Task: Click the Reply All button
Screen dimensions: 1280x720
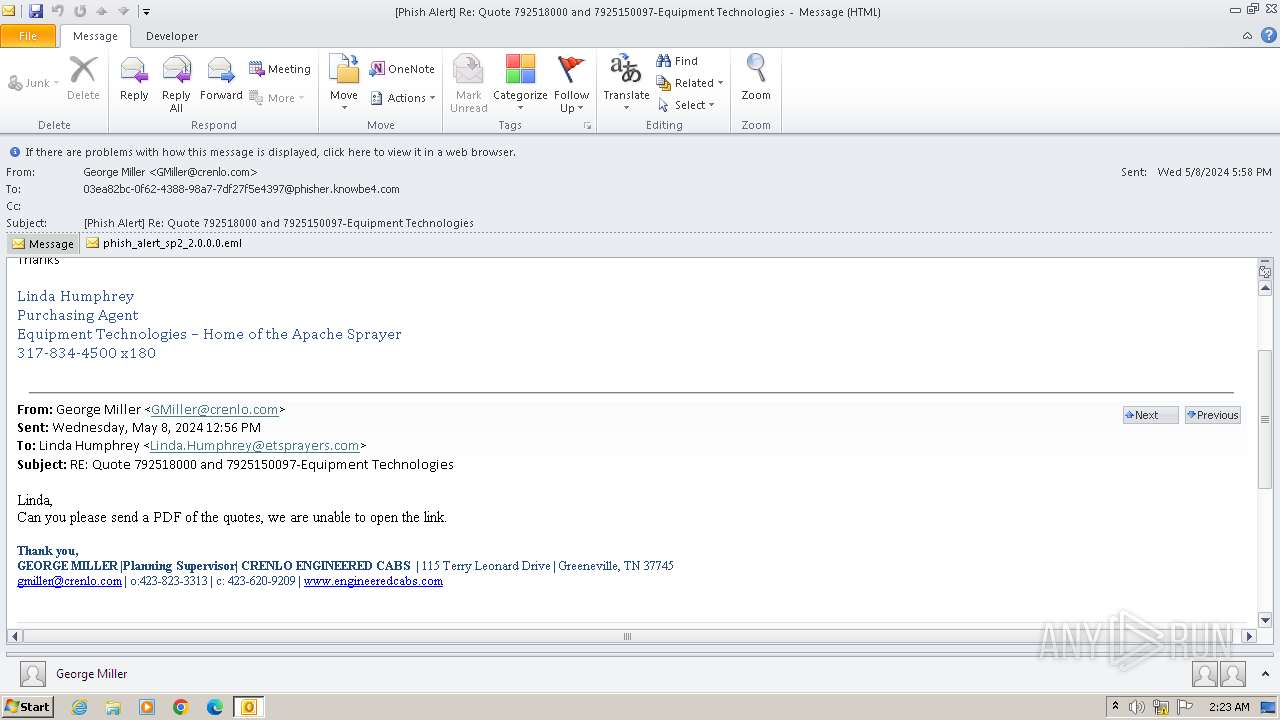Action: (176, 84)
